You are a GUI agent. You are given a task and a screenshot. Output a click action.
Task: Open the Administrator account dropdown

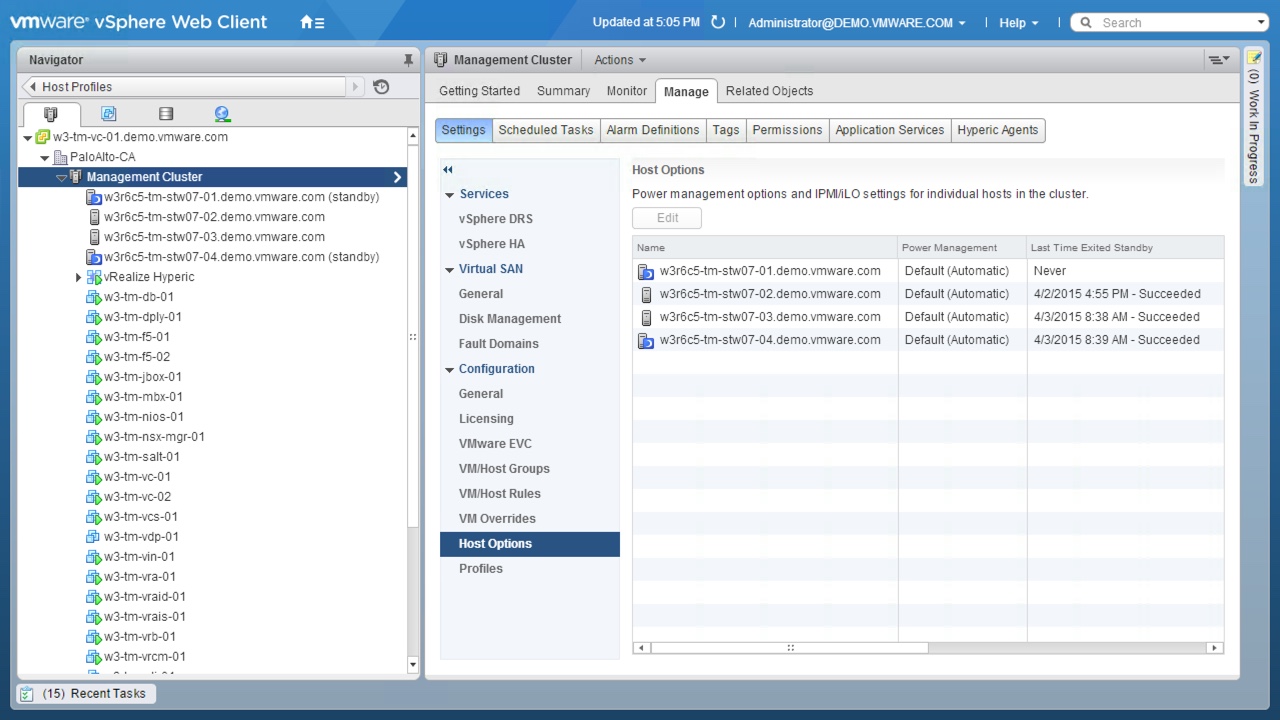click(x=856, y=23)
